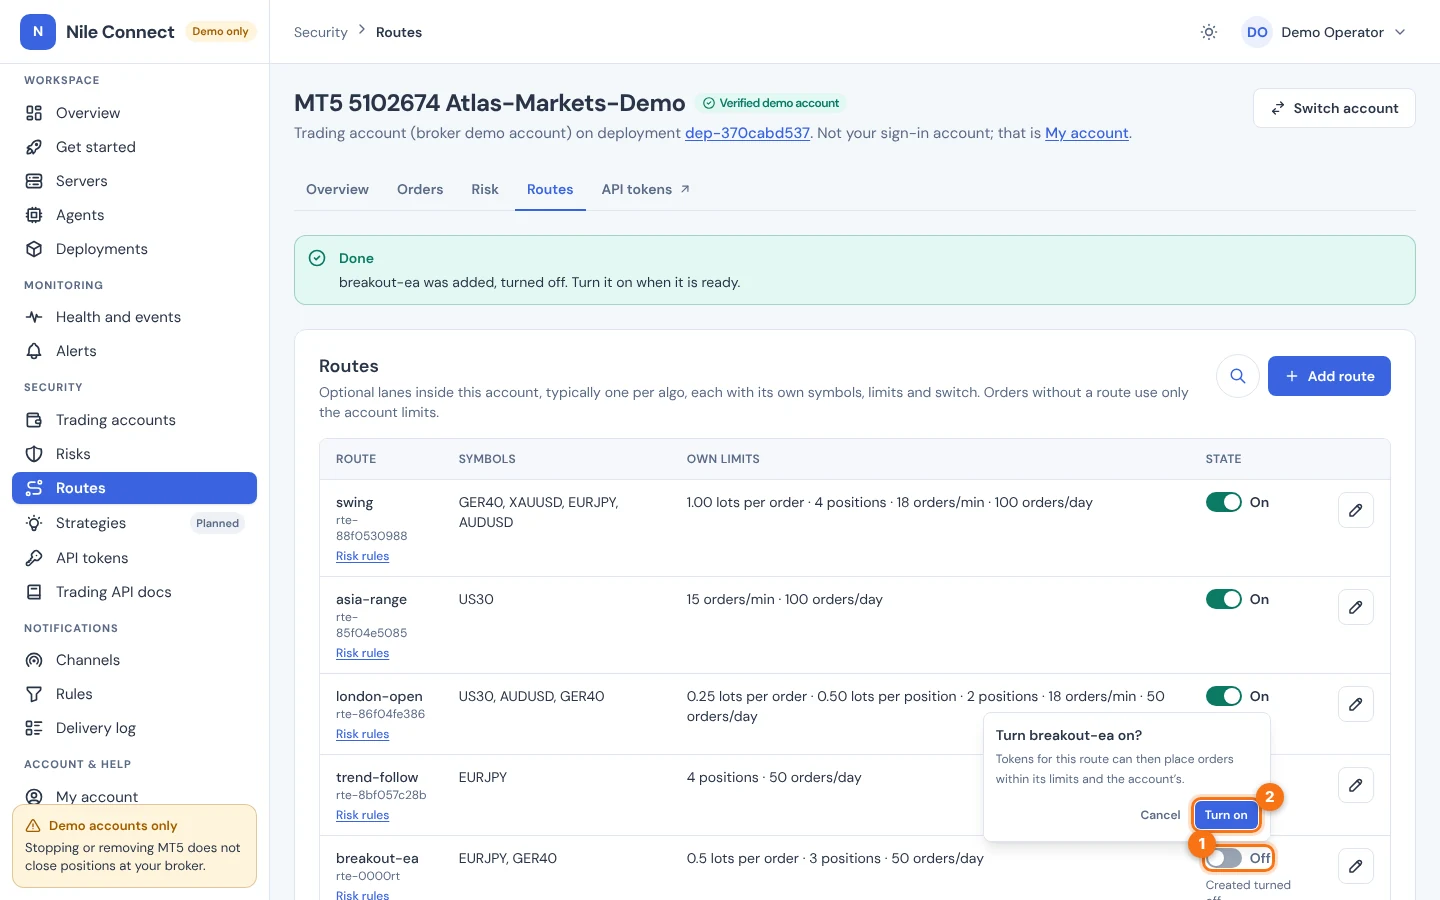Open Channels under Notifications
This screenshot has height=900, width=1440.
click(x=134, y=660)
